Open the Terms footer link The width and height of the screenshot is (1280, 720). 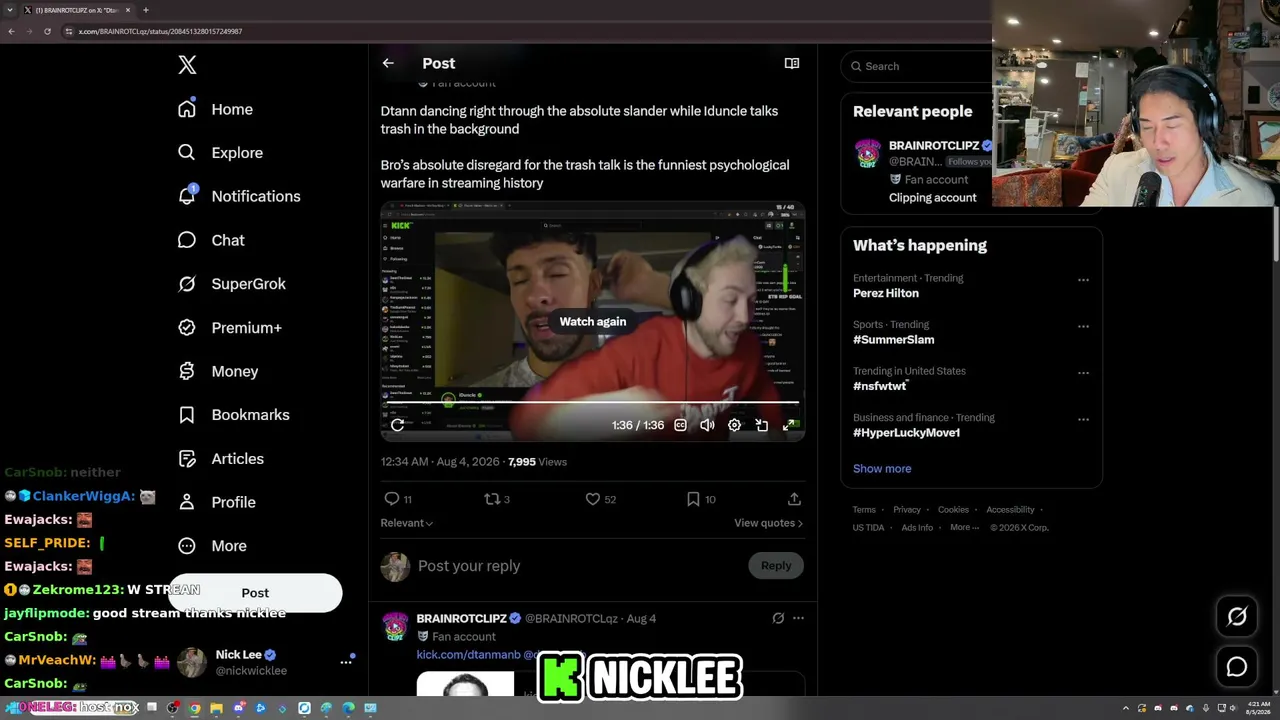(x=864, y=510)
